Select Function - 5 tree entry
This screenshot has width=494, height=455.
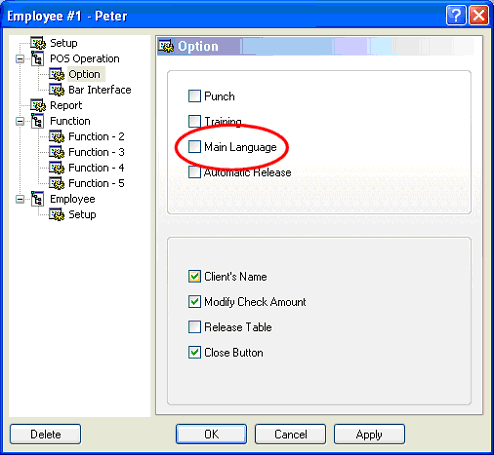[96, 183]
